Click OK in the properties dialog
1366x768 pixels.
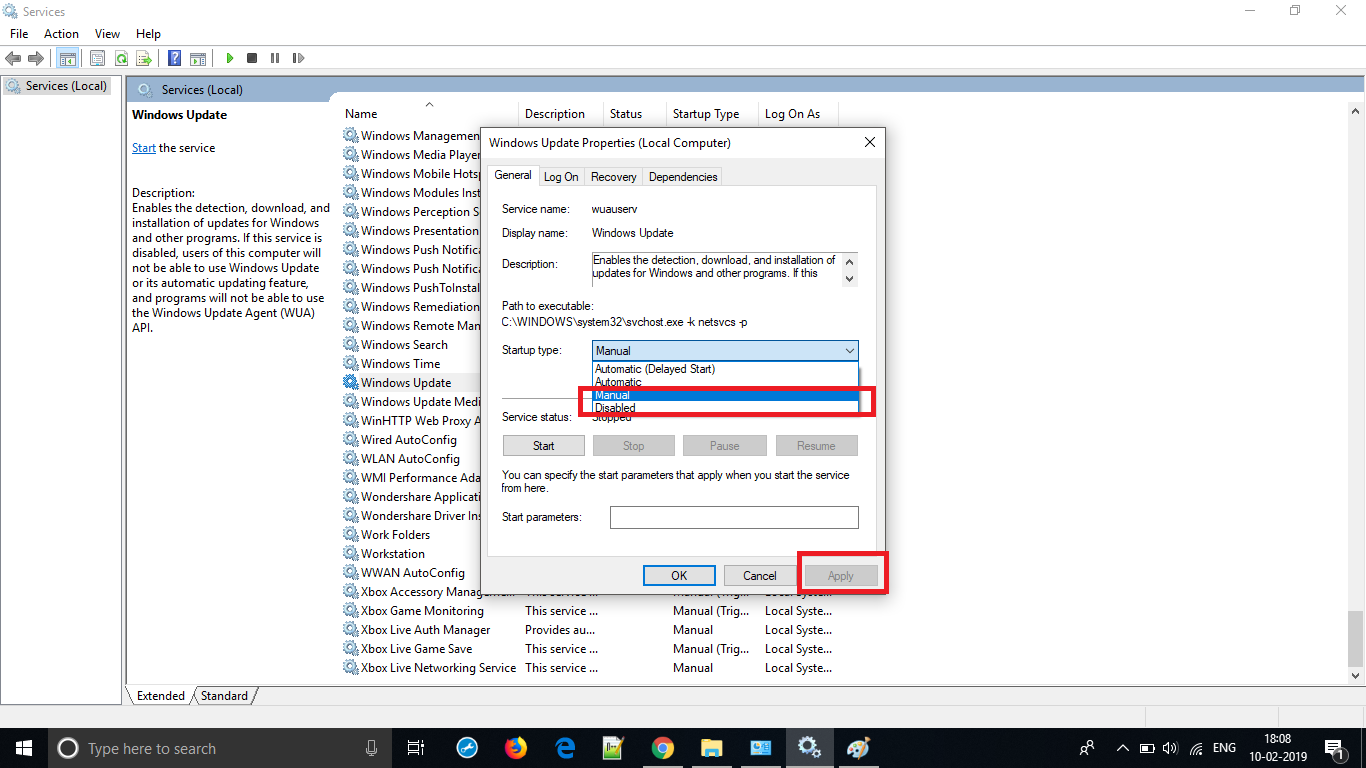679,575
